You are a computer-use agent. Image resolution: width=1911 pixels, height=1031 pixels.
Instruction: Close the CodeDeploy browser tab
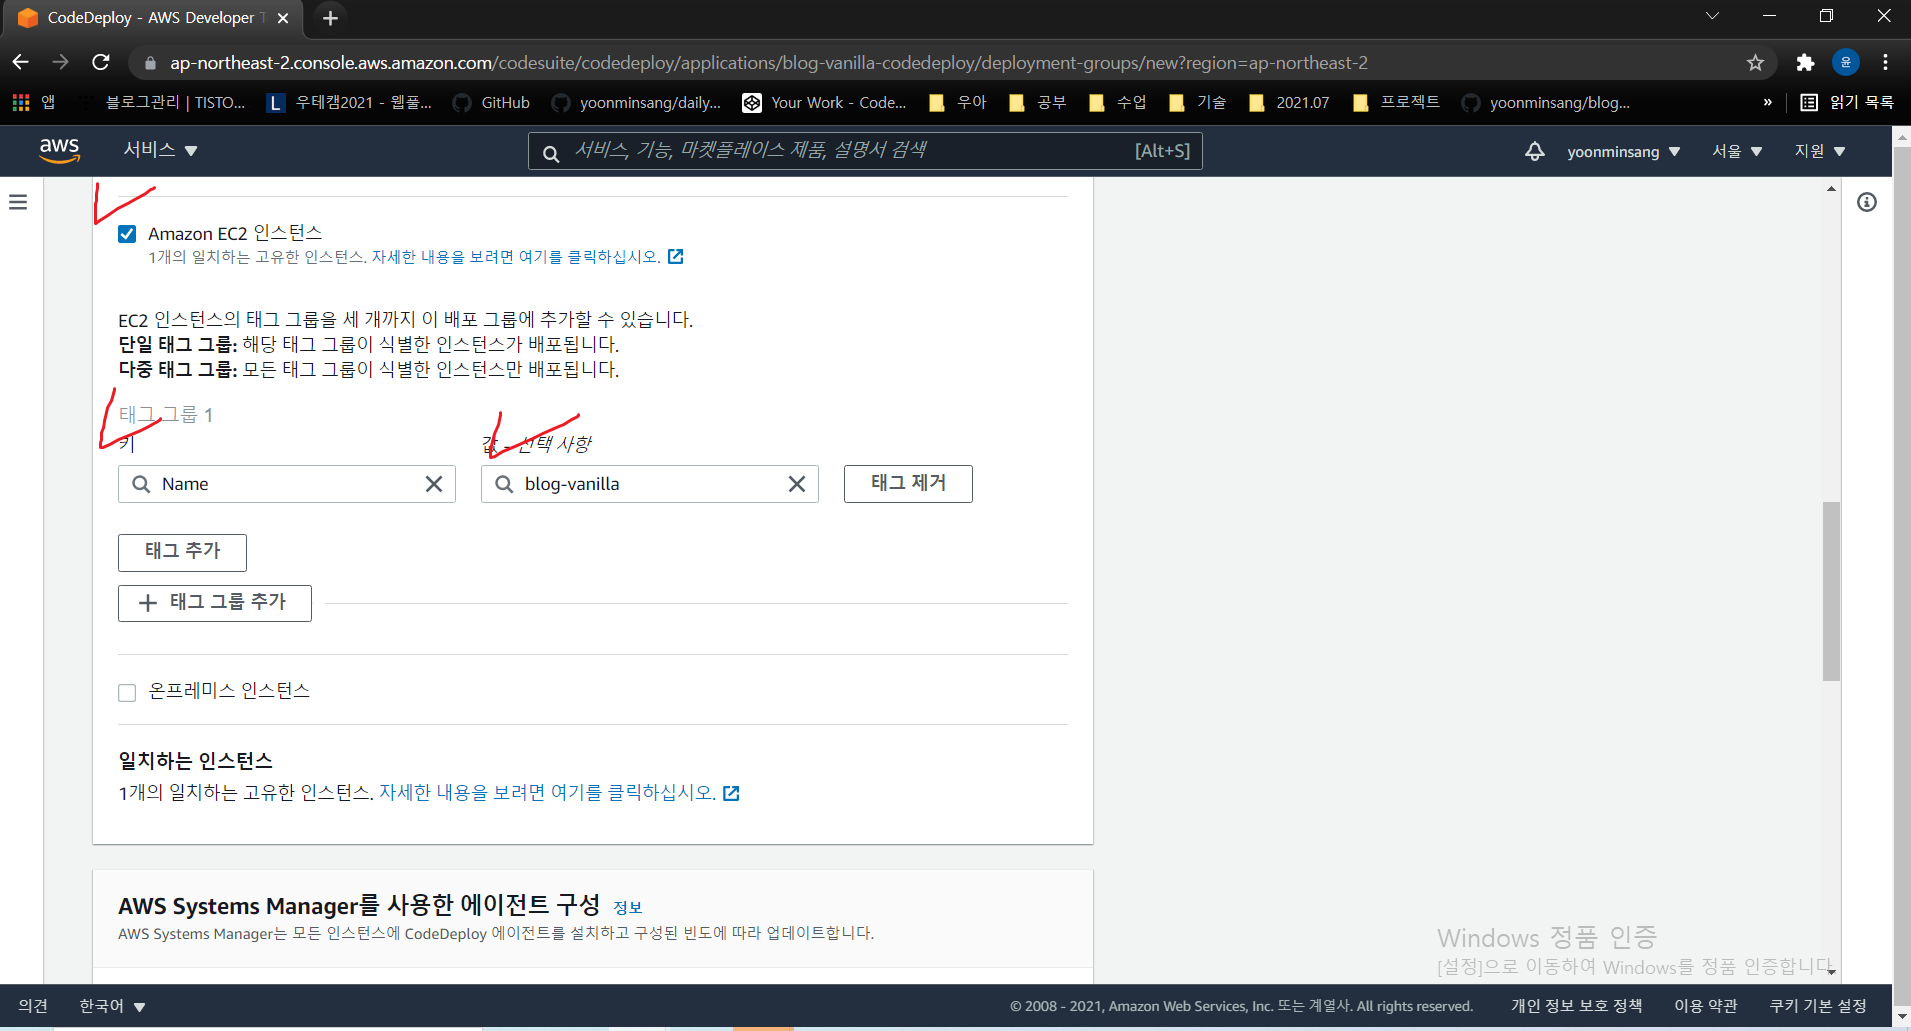[x=283, y=18]
